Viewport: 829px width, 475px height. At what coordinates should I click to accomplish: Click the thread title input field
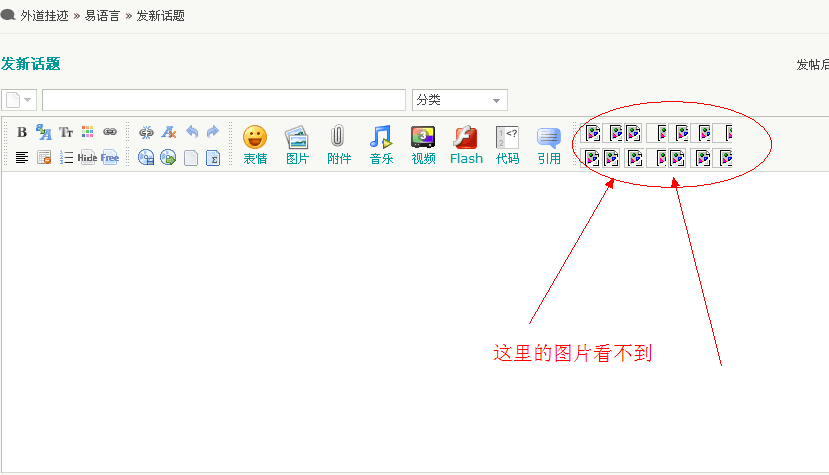point(224,100)
